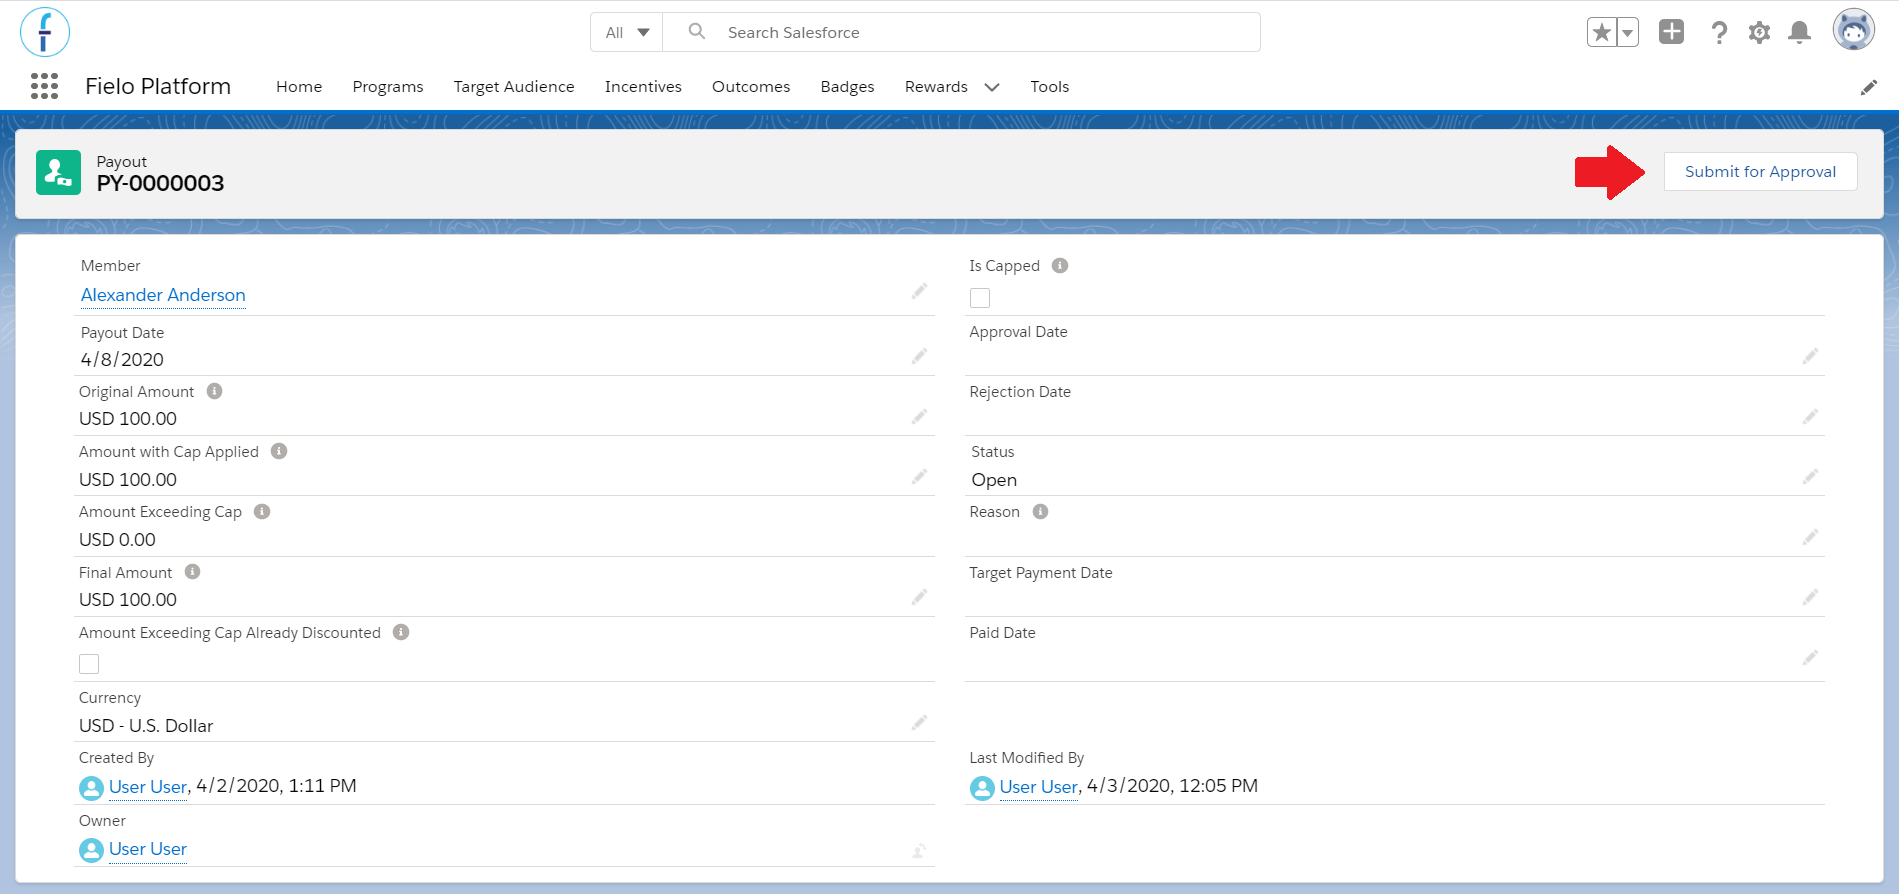Image resolution: width=1899 pixels, height=894 pixels.
Task: Click the Last Modified By avatar icon
Action: point(982,788)
